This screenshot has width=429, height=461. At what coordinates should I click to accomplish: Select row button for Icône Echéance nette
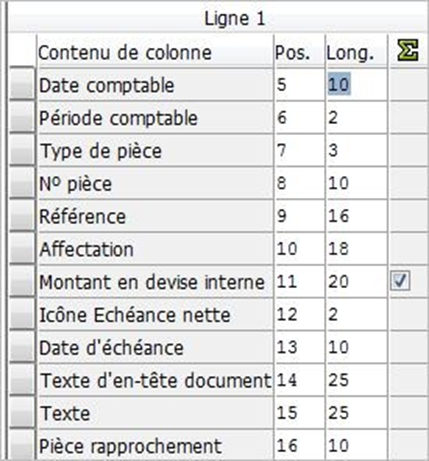22,314
